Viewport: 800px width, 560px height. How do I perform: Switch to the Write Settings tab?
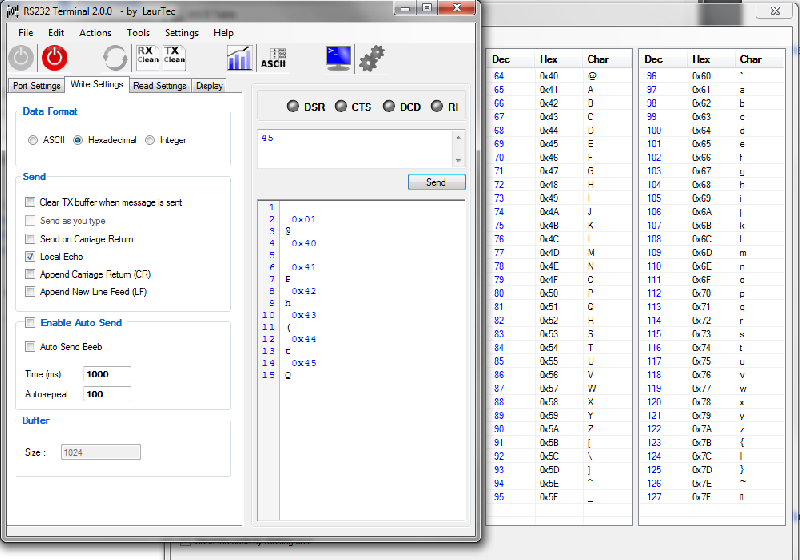[97, 84]
